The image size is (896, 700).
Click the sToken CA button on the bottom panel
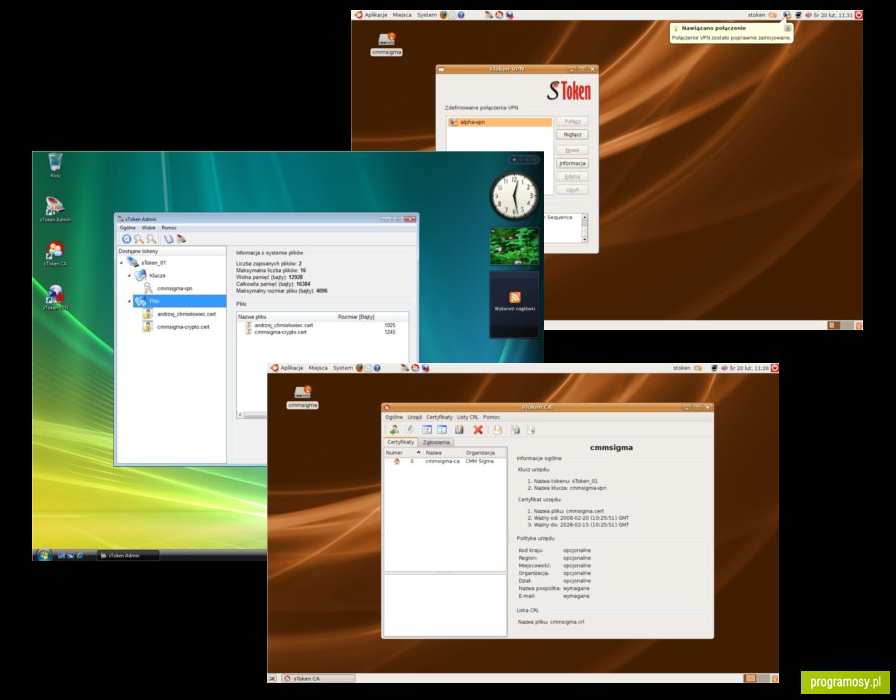tap(318, 678)
